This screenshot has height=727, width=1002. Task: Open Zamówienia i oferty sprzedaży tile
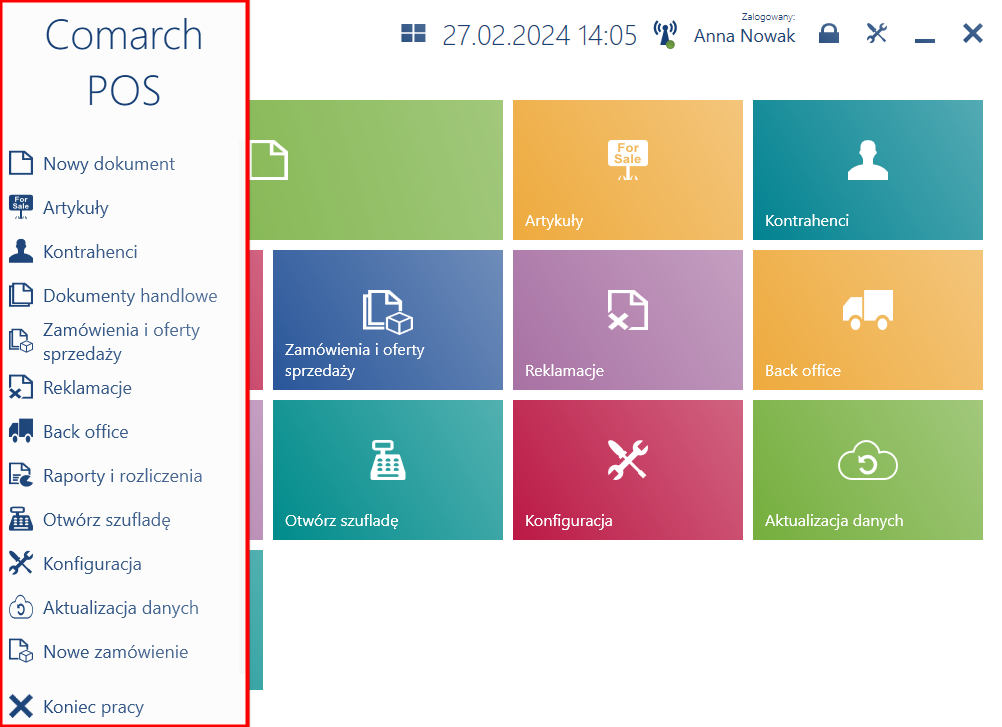388,320
